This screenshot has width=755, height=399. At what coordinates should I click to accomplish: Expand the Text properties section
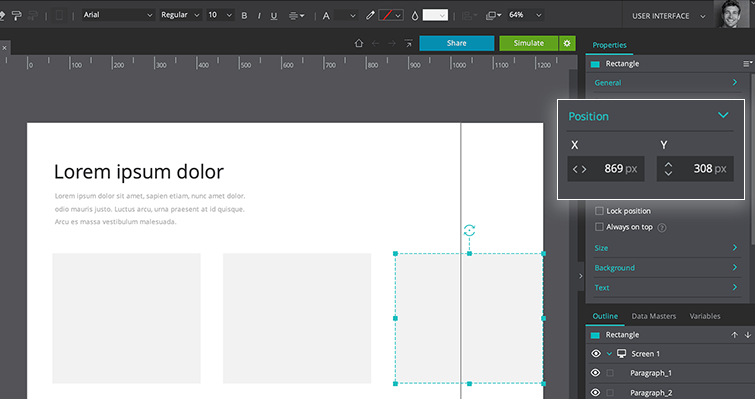(666, 288)
